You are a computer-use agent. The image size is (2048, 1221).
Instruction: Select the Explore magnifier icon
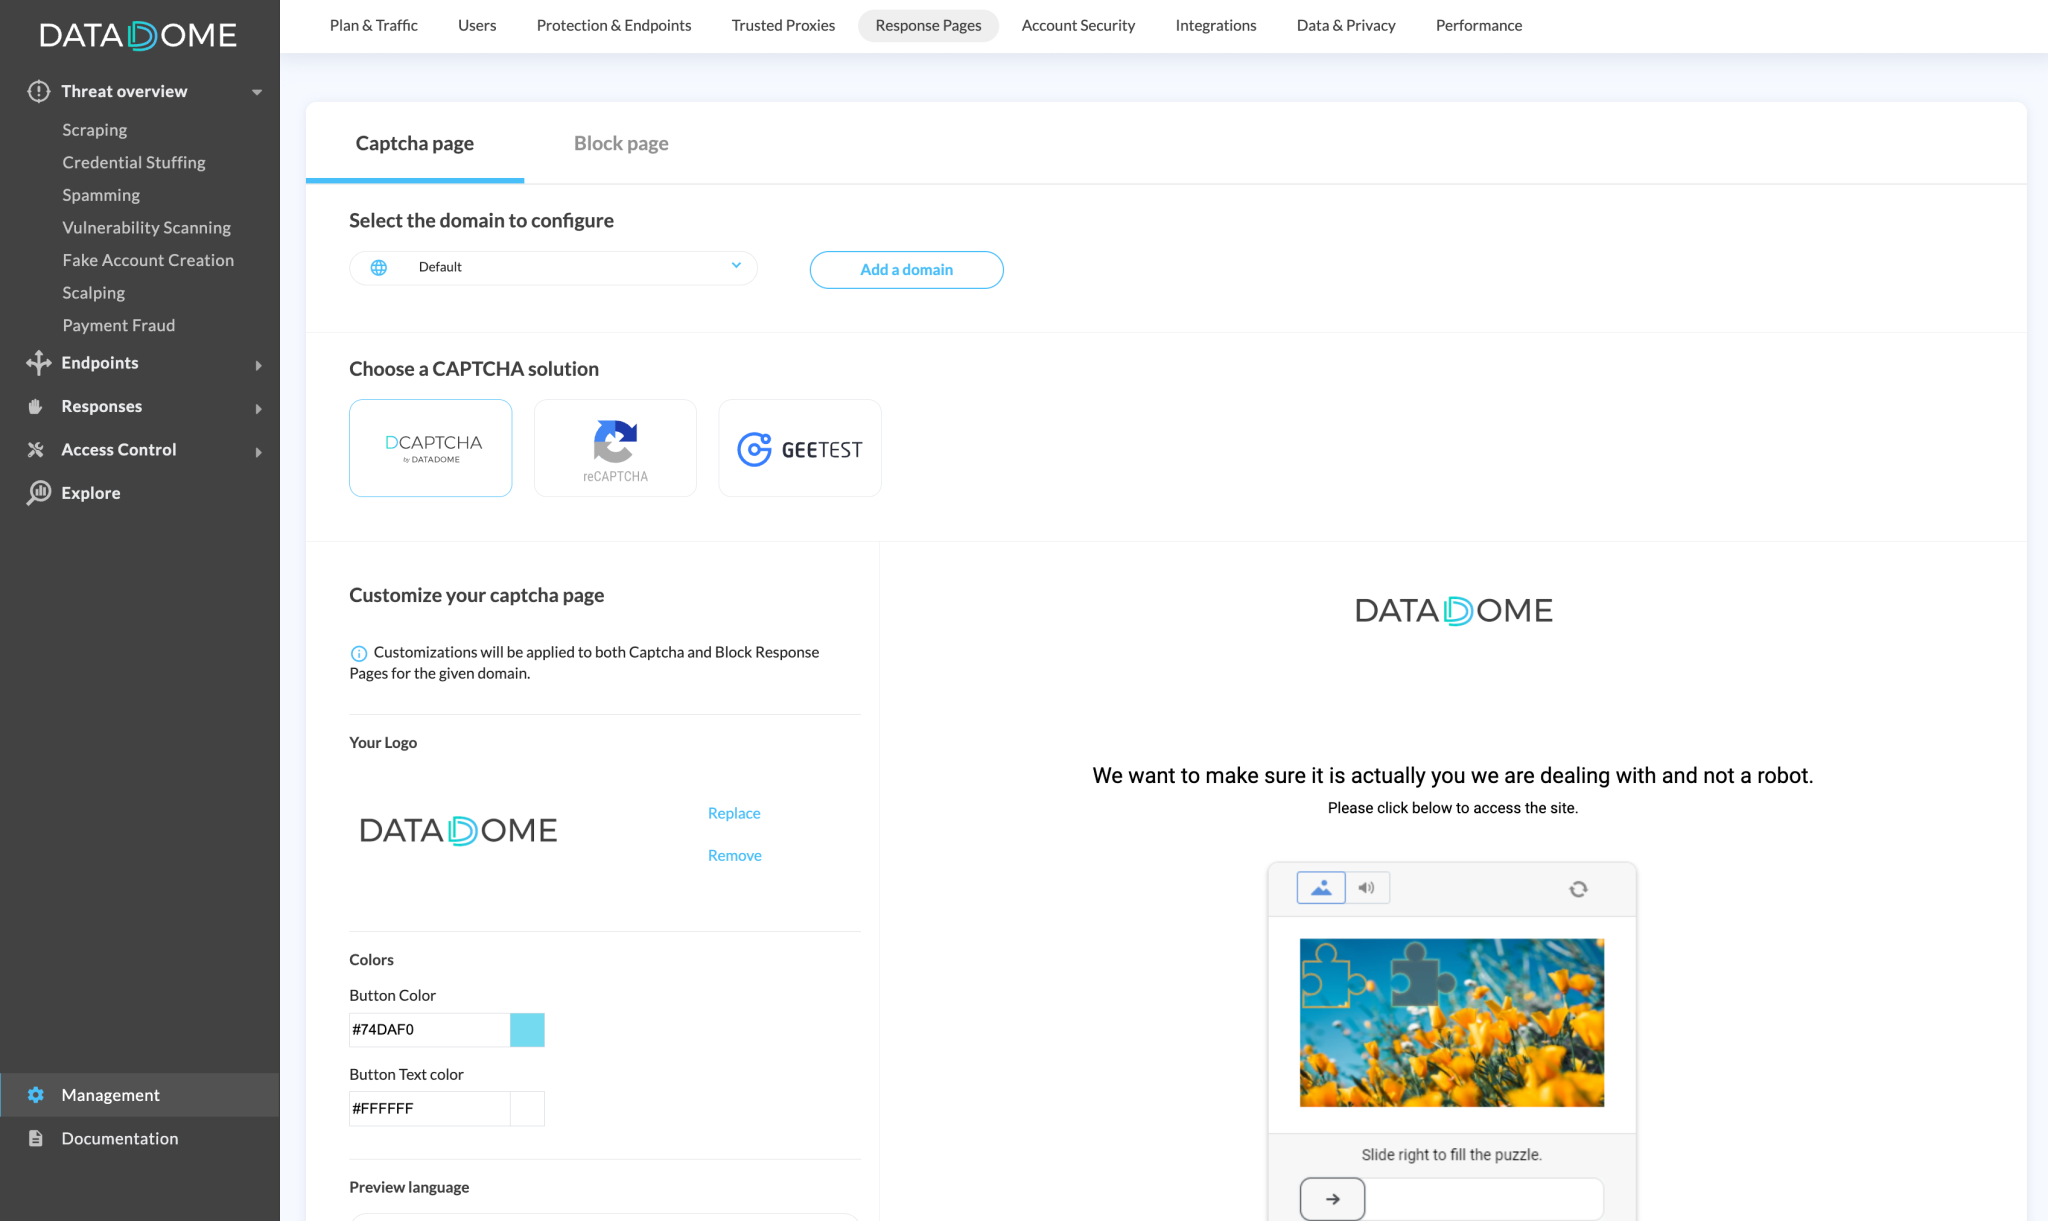[40, 492]
